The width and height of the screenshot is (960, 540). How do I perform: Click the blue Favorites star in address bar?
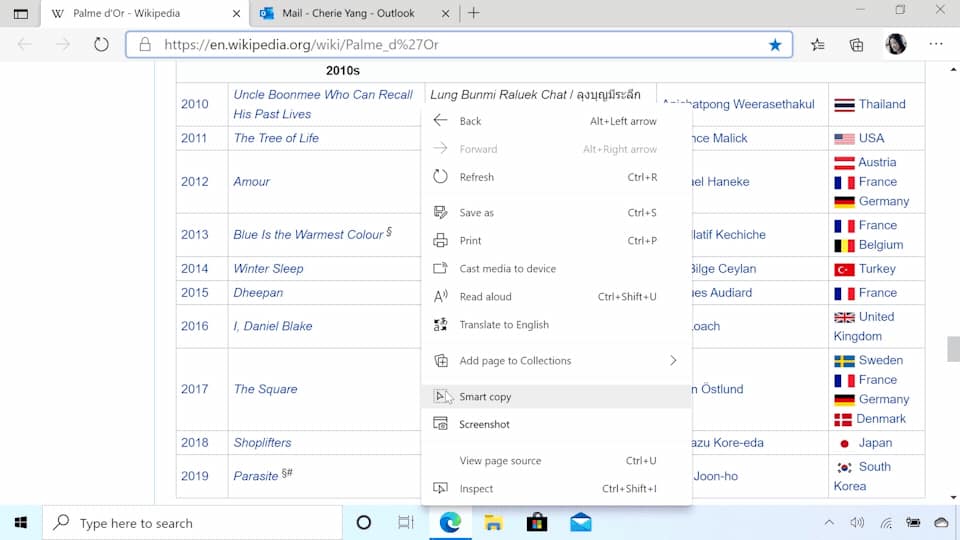(775, 45)
